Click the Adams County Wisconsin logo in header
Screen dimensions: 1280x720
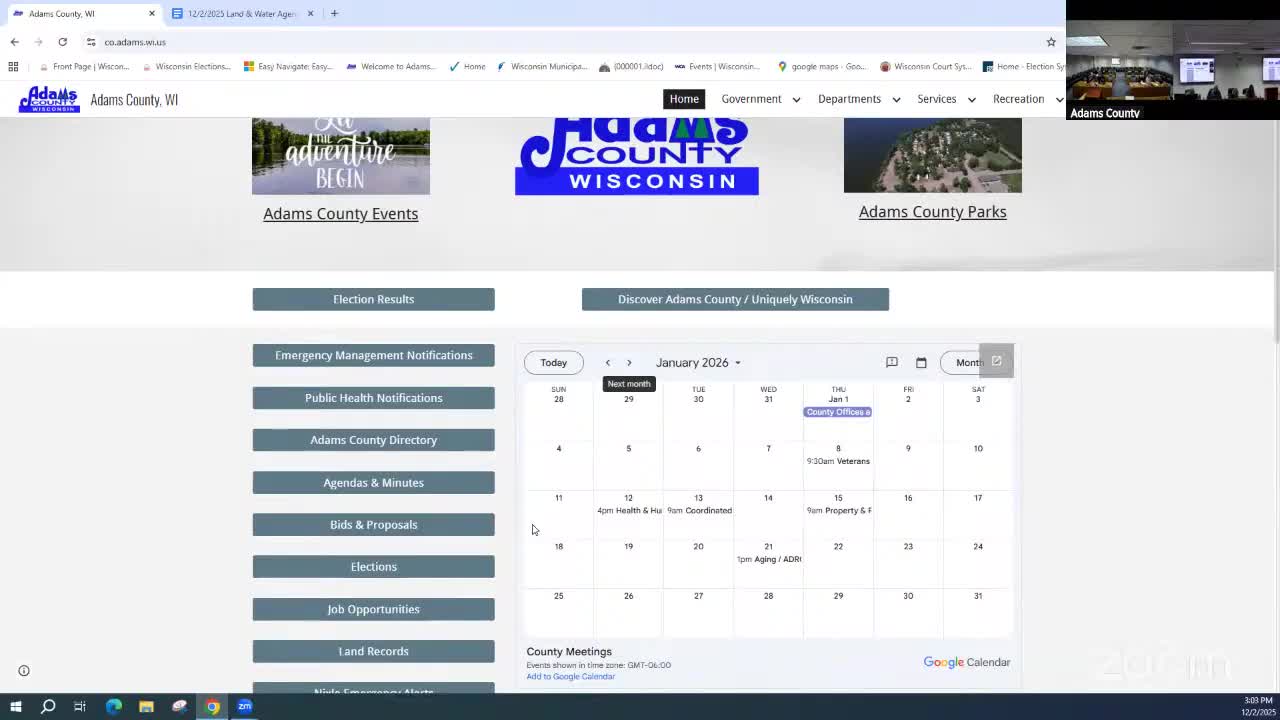pyautogui.click(x=48, y=99)
